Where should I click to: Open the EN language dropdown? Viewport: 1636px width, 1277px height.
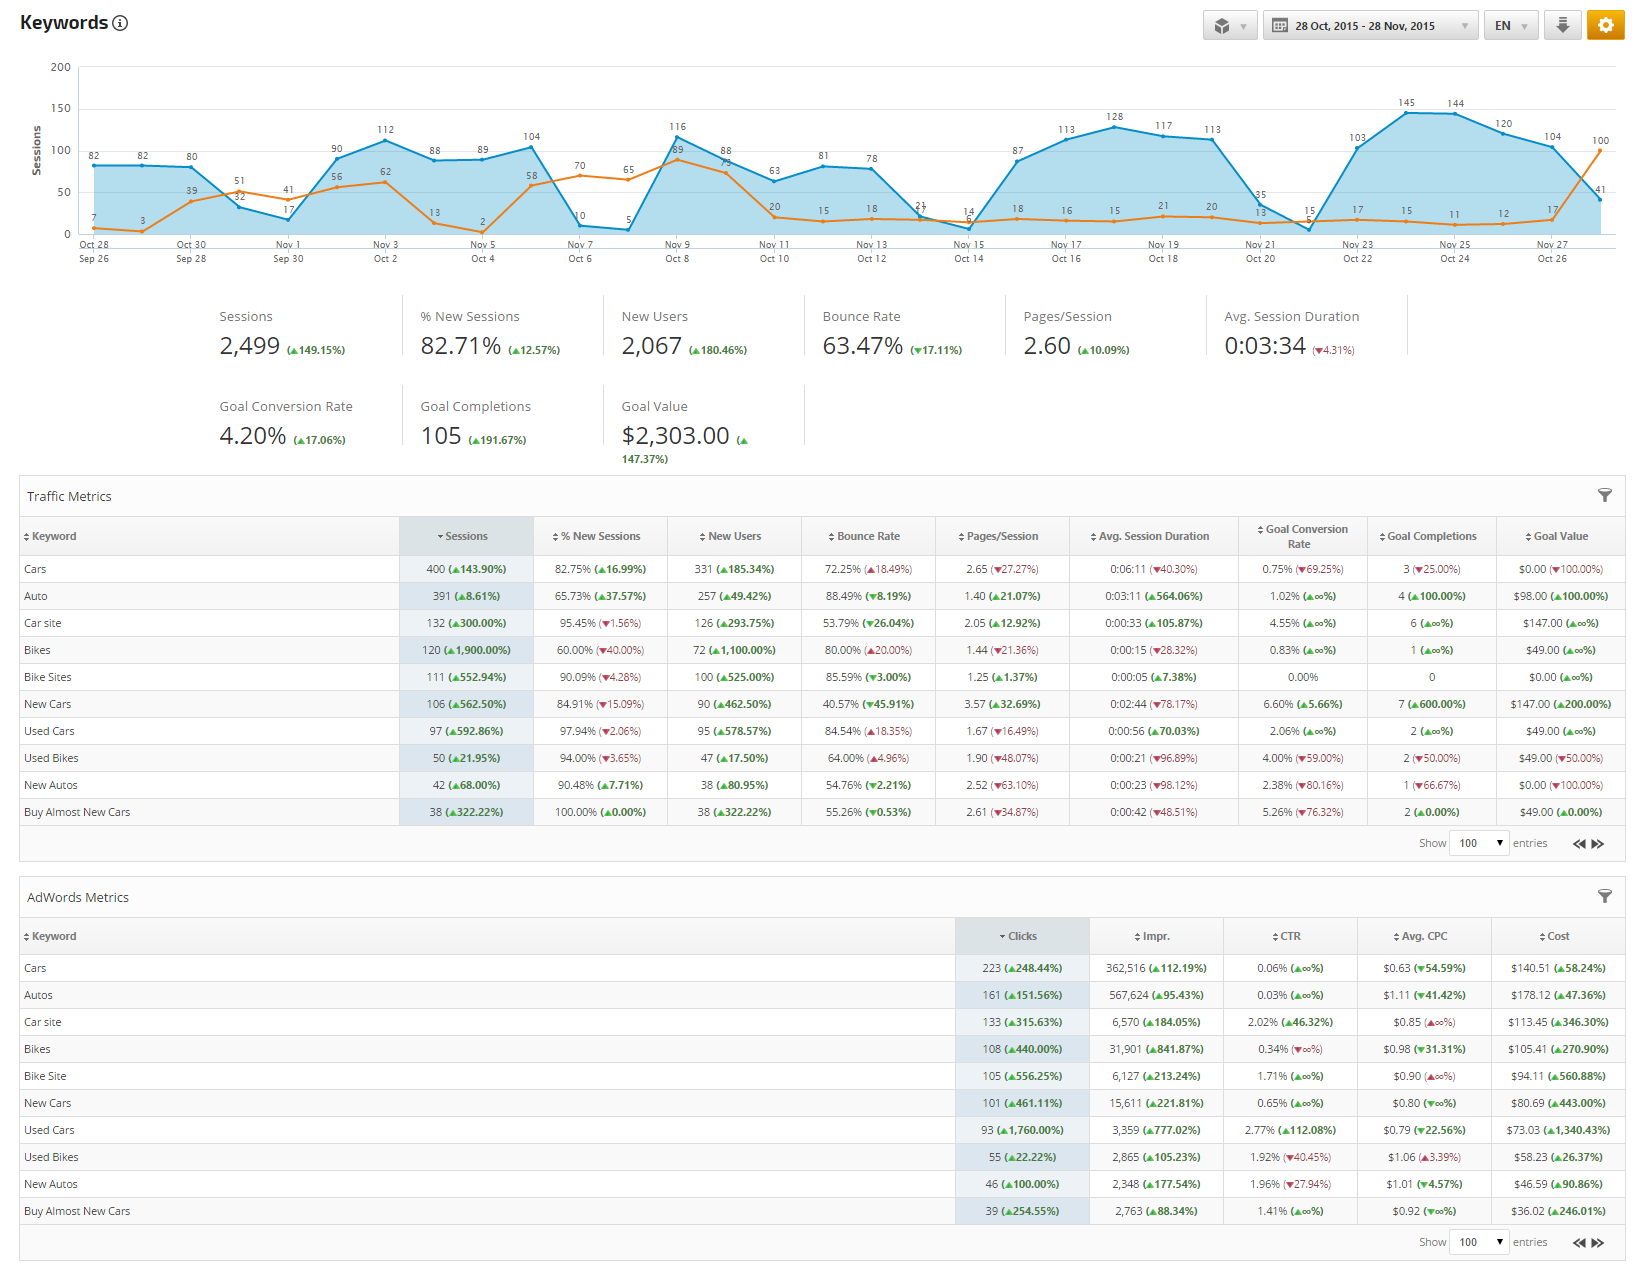1511,26
